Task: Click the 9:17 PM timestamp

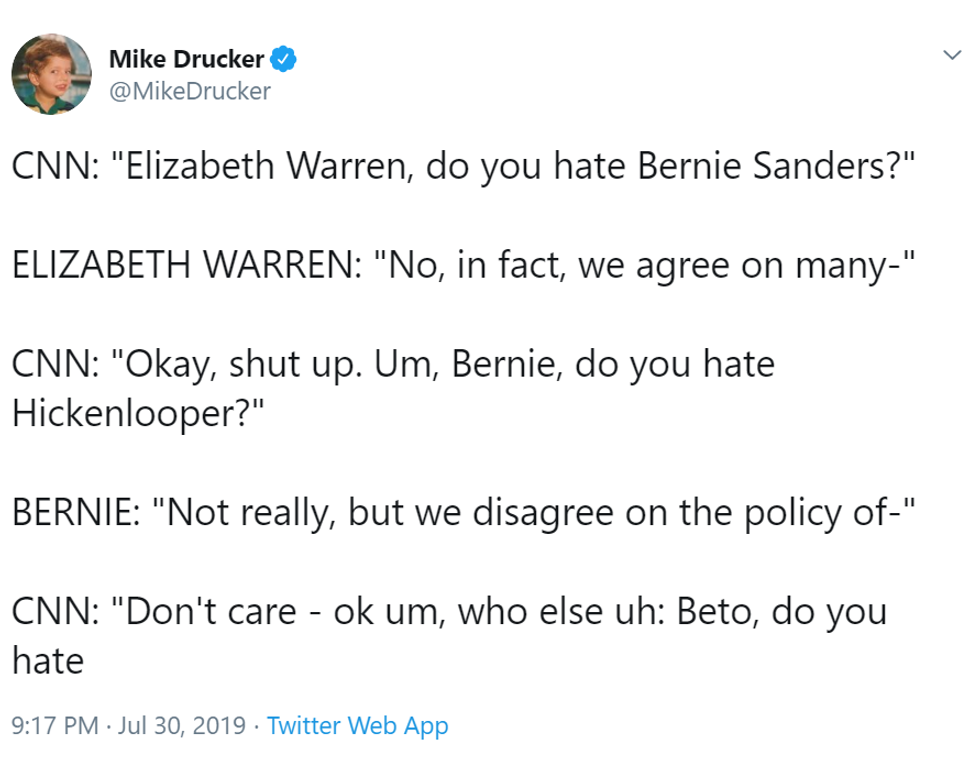Action: point(54,725)
